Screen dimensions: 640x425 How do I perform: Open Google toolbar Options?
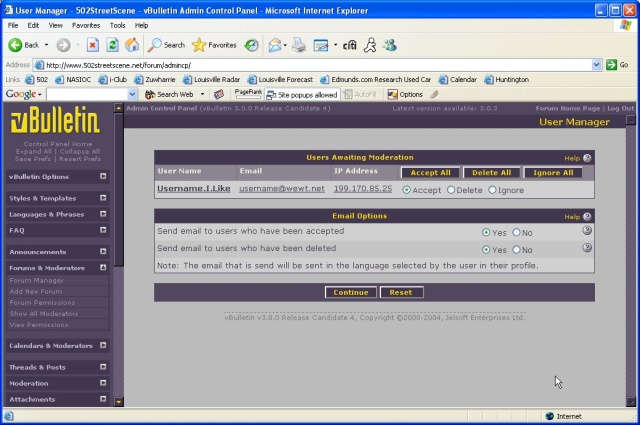click(405, 95)
